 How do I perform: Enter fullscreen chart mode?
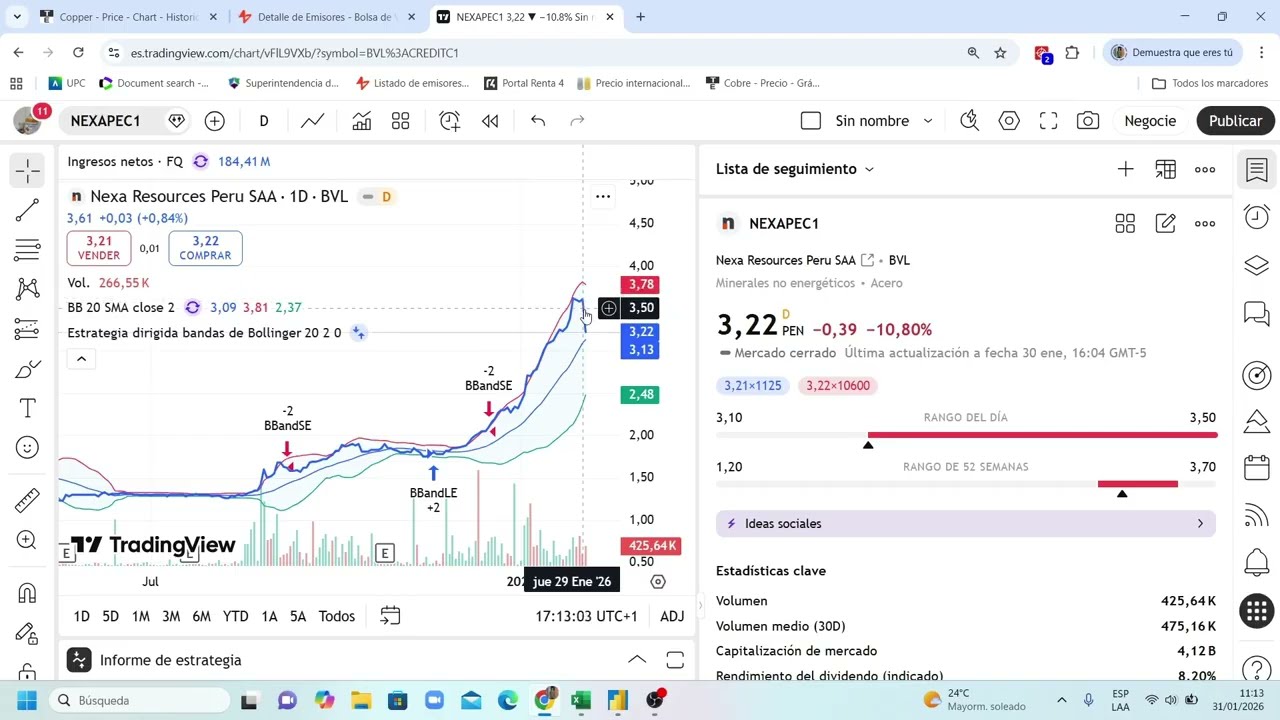pyautogui.click(x=1048, y=121)
